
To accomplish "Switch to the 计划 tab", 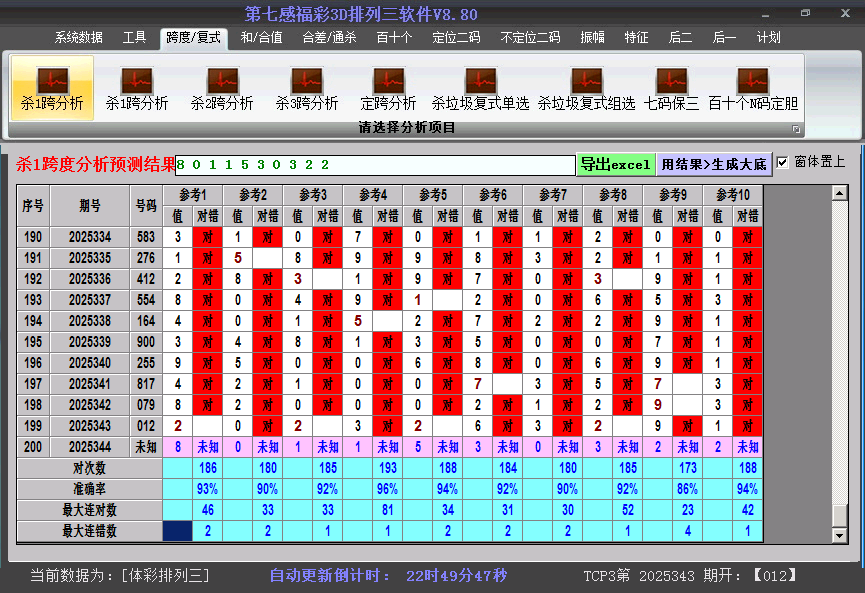I will click(x=768, y=38).
